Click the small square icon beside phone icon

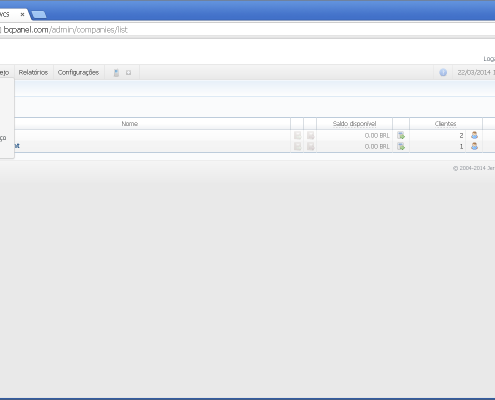coord(128,73)
